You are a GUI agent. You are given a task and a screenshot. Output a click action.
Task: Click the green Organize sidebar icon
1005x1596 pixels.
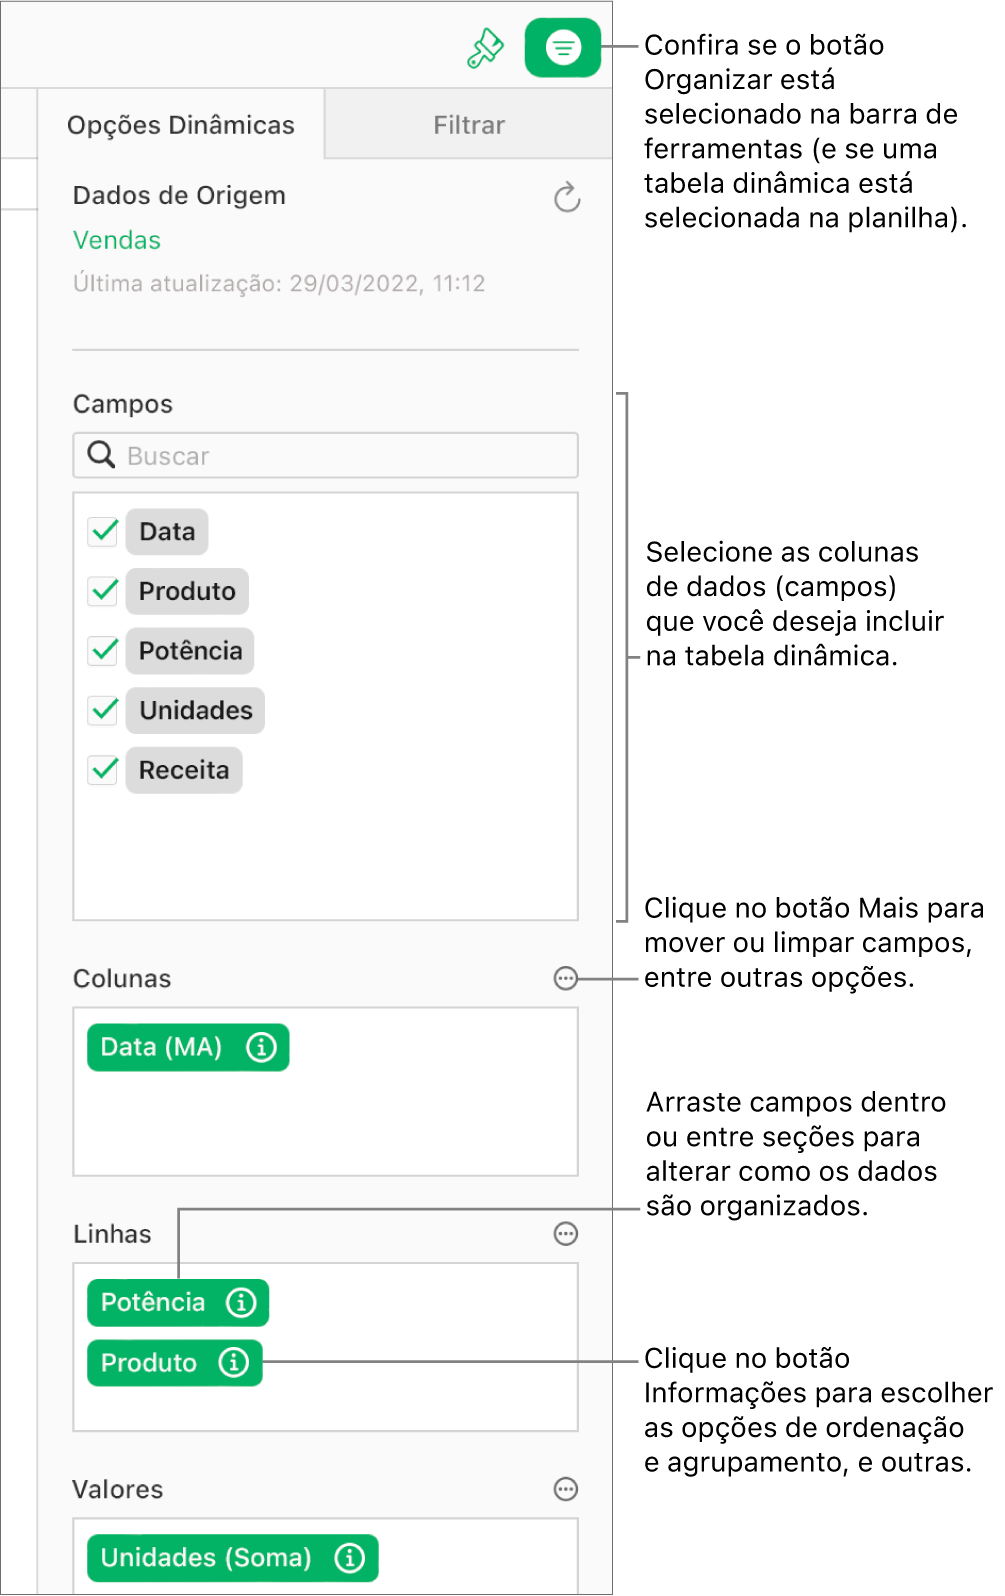point(562,46)
